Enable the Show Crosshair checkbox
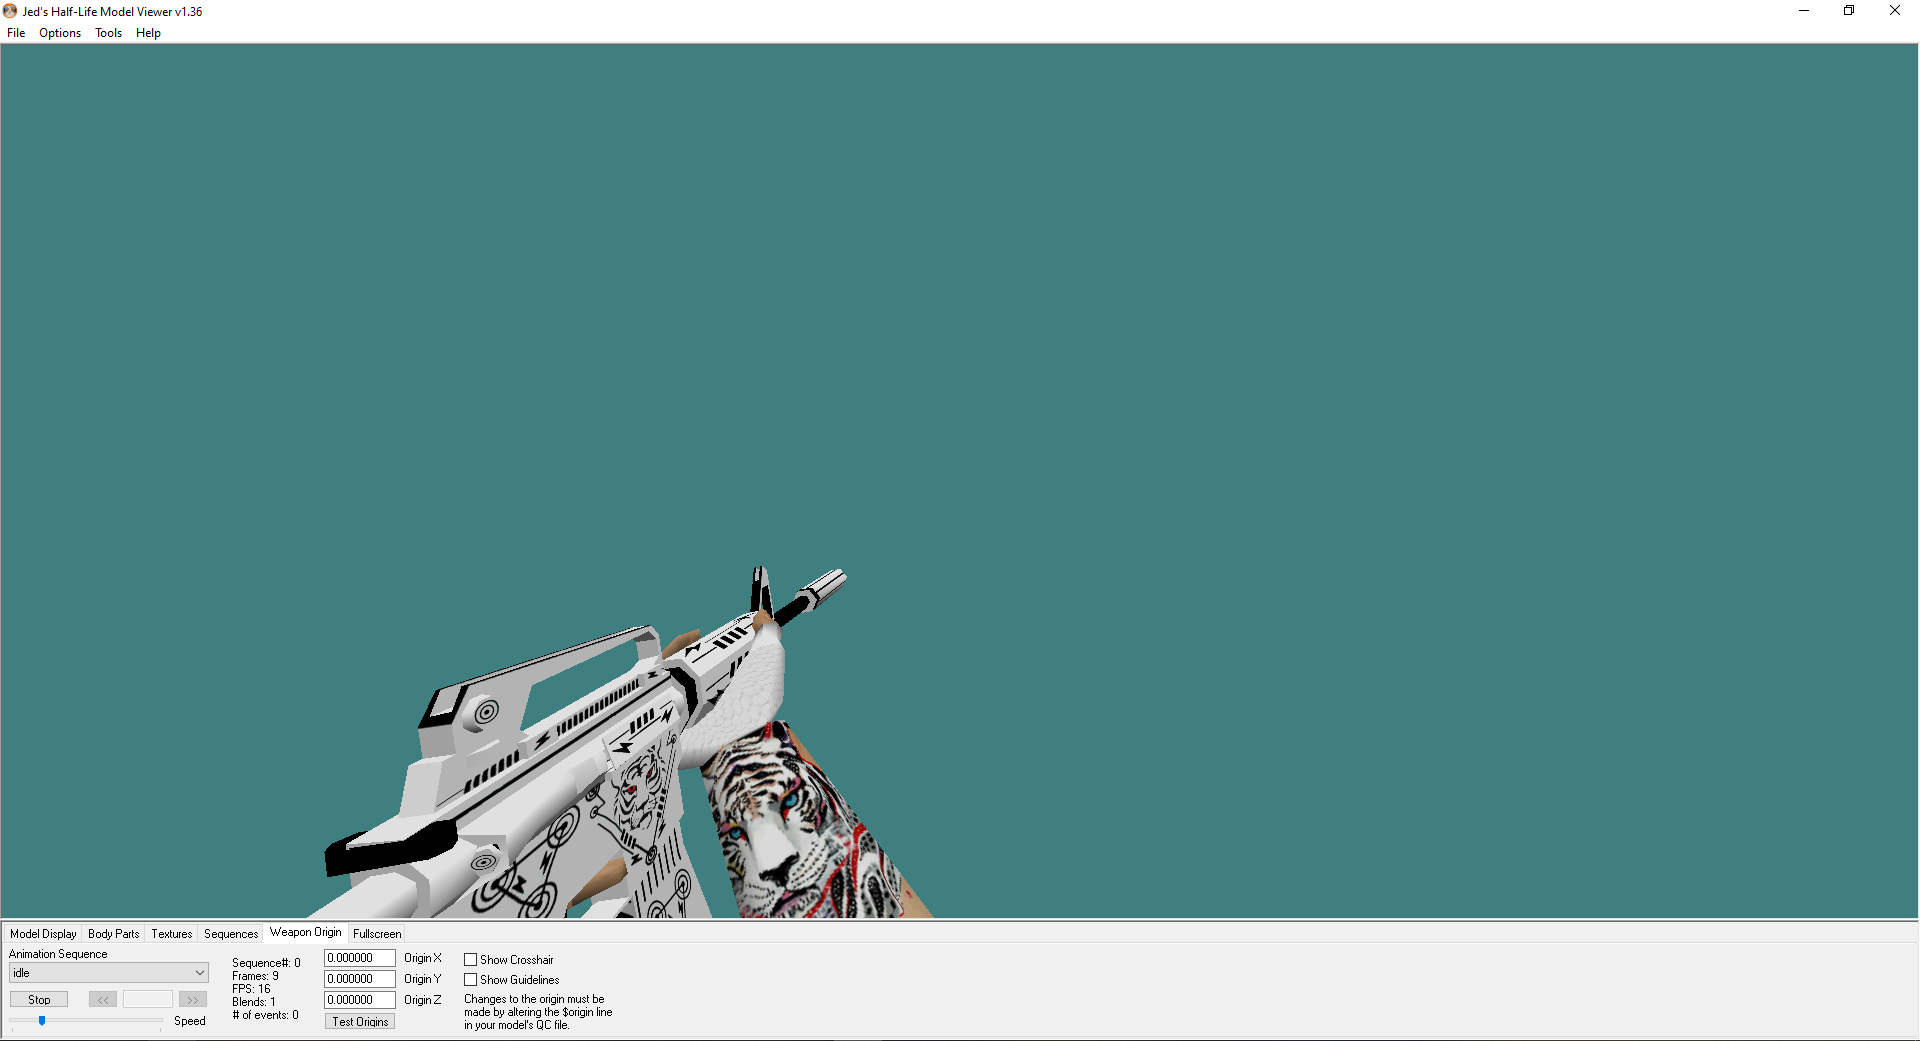Image resolution: width=1920 pixels, height=1041 pixels. pos(470,960)
